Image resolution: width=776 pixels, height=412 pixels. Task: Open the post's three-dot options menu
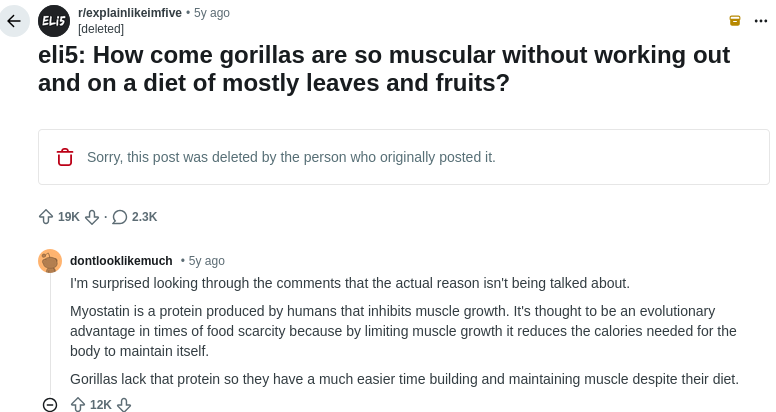pyautogui.click(x=761, y=21)
